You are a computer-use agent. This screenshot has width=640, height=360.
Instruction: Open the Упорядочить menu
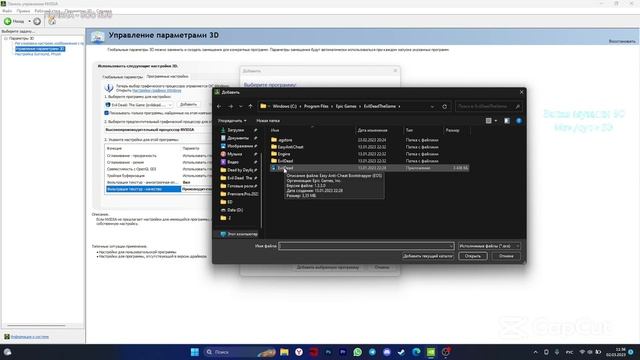click(x=232, y=121)
